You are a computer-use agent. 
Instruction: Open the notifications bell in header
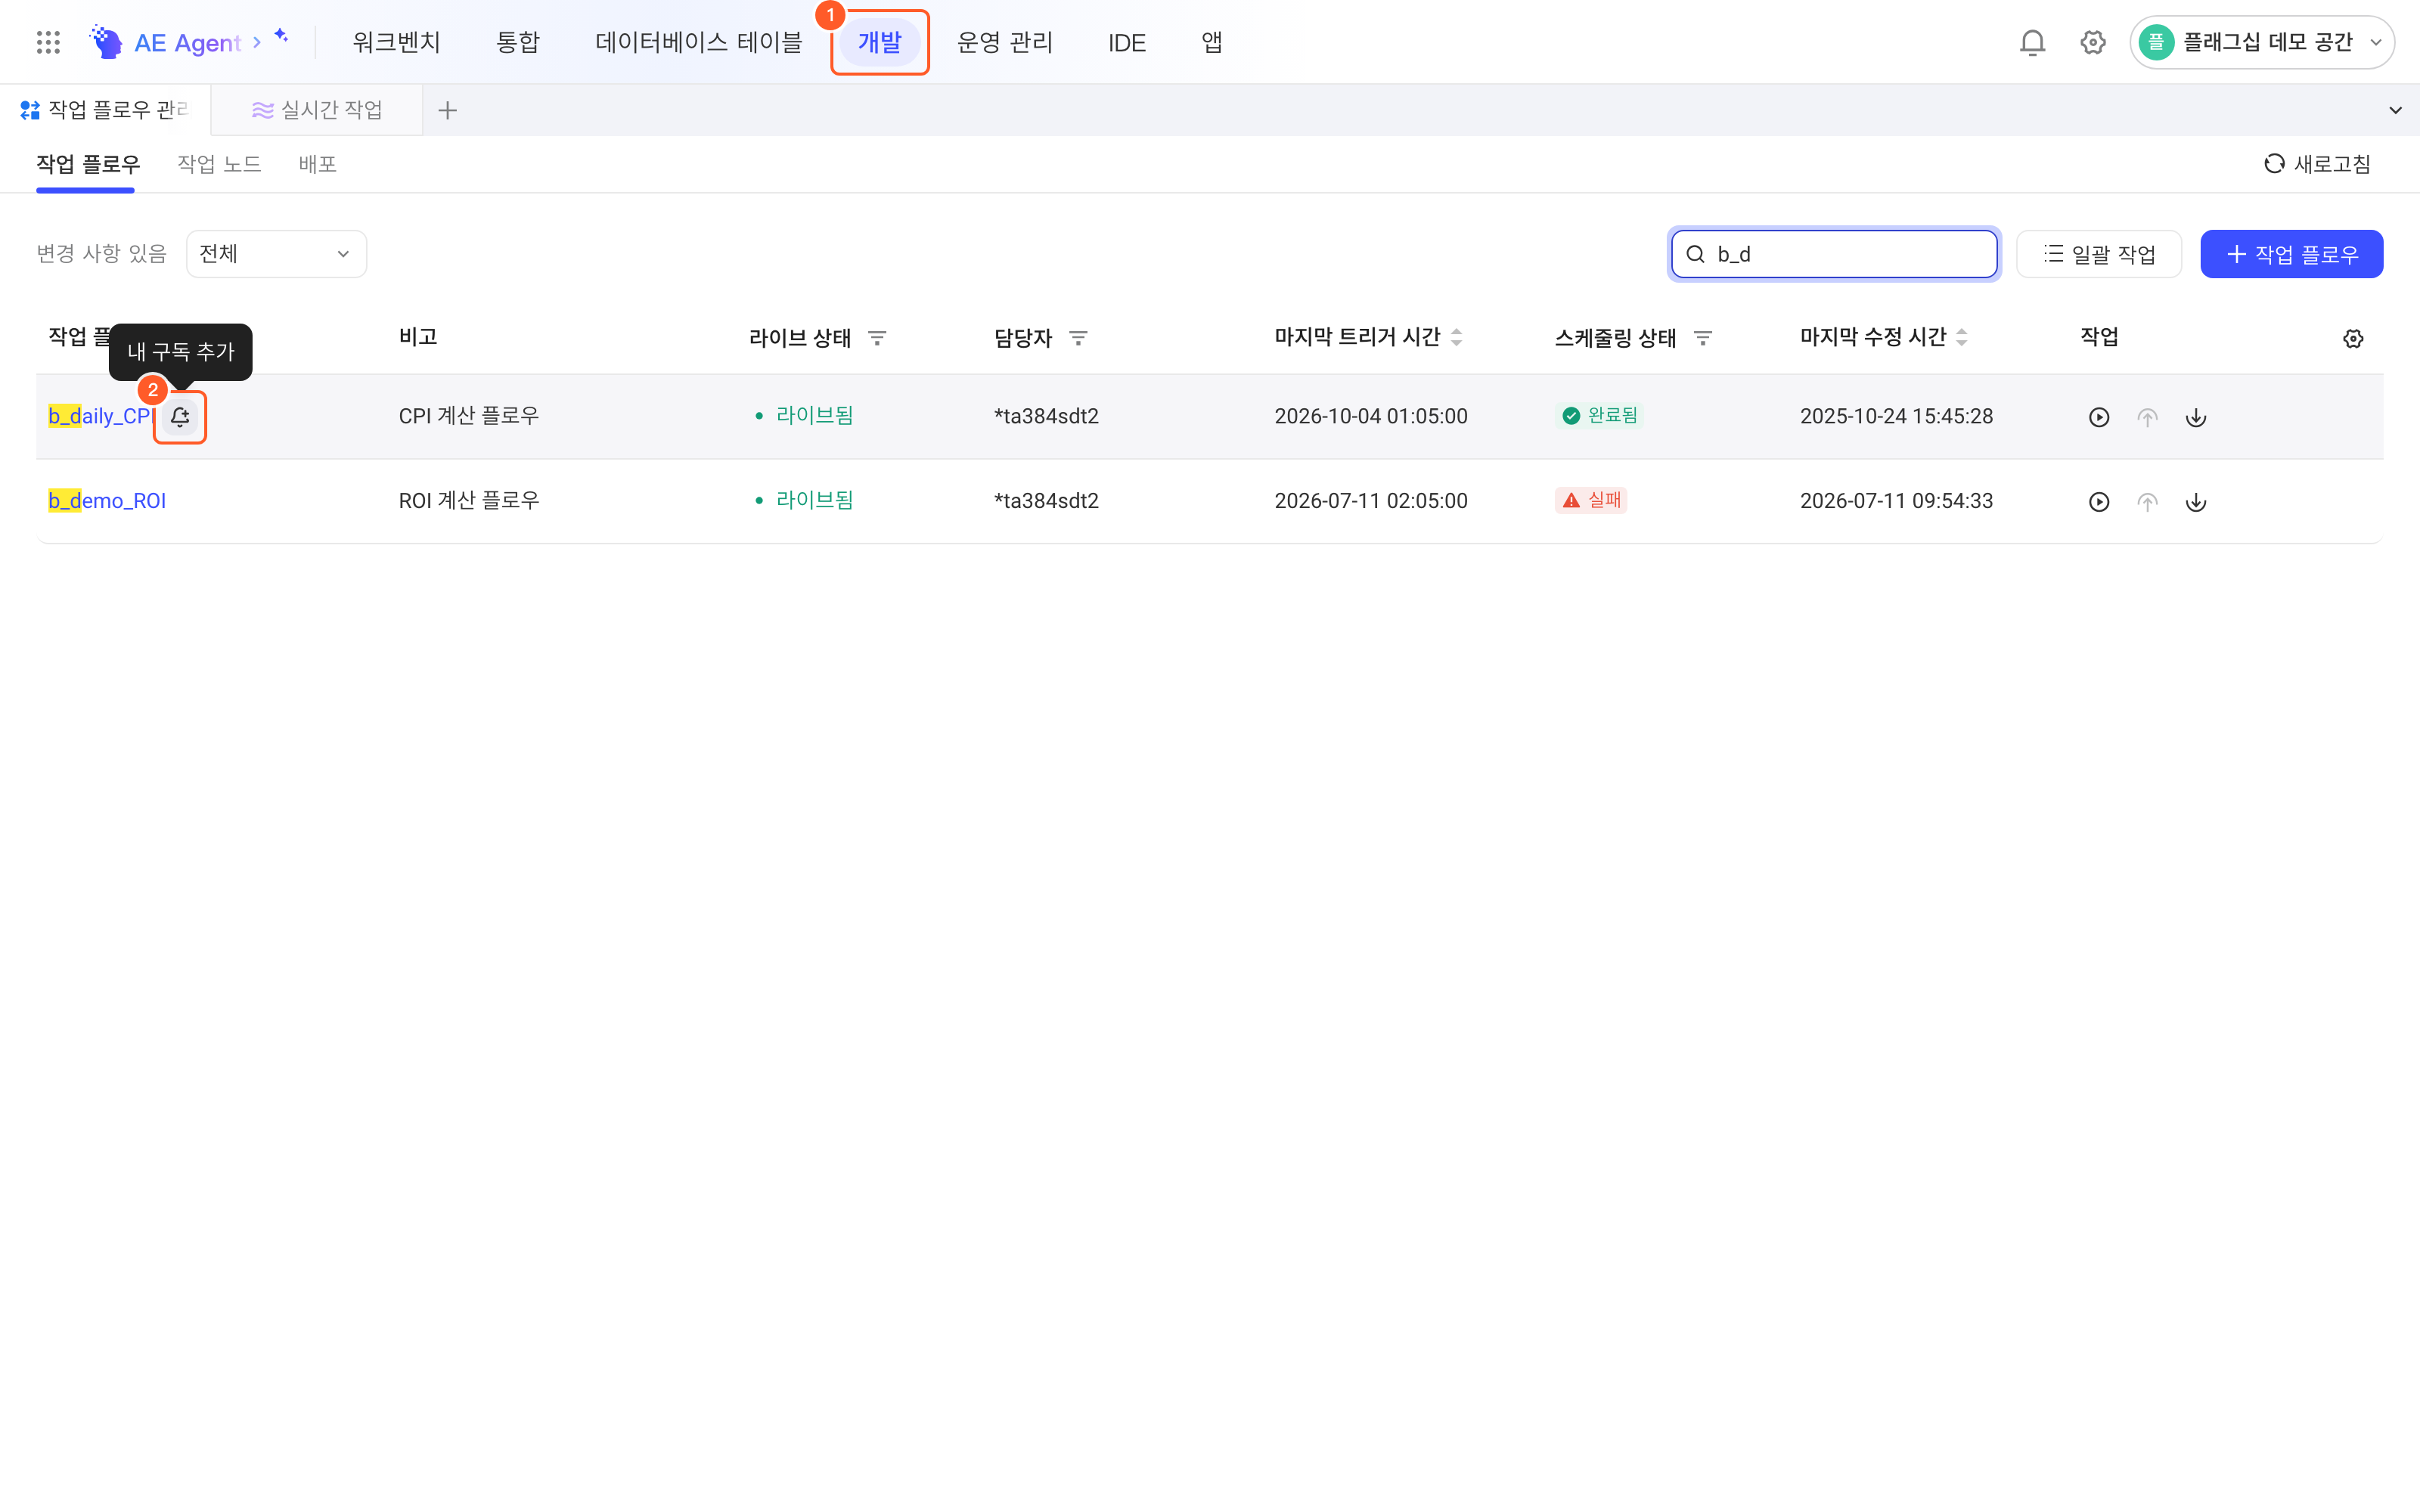(2032, 42)
